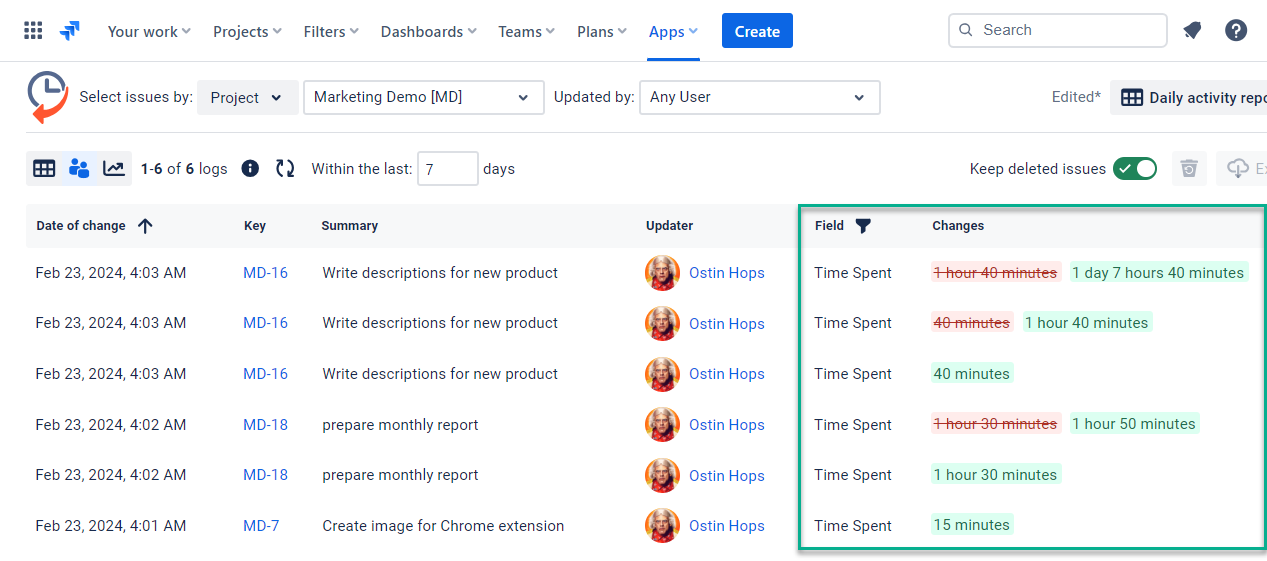This screenshot has width=1267, height=561.
Task: Open the MD-7 issue link
Action: (261, 526)
